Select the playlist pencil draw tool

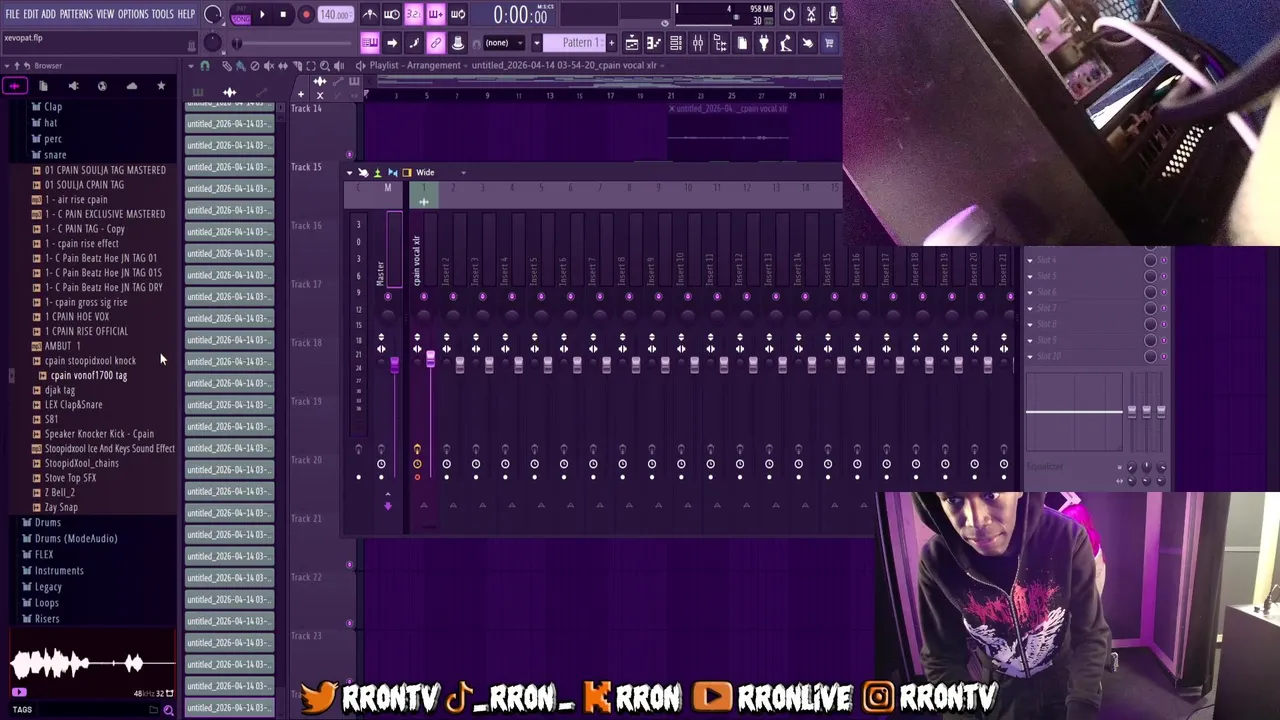coord(227,66)
